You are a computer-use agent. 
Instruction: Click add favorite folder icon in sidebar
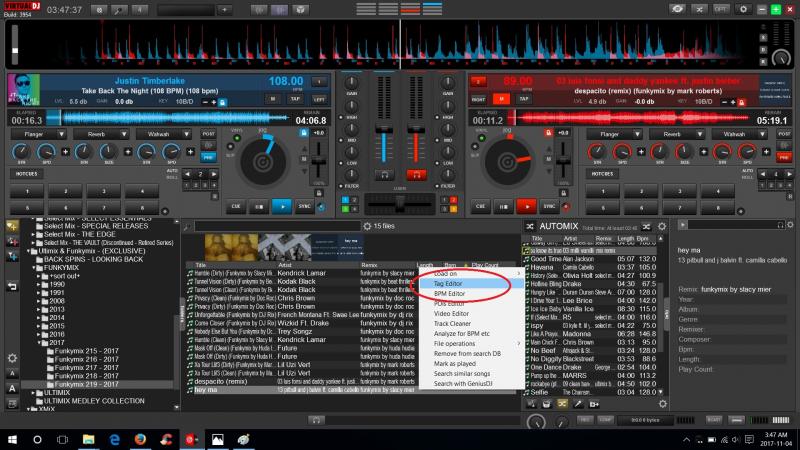pos(12,227)
